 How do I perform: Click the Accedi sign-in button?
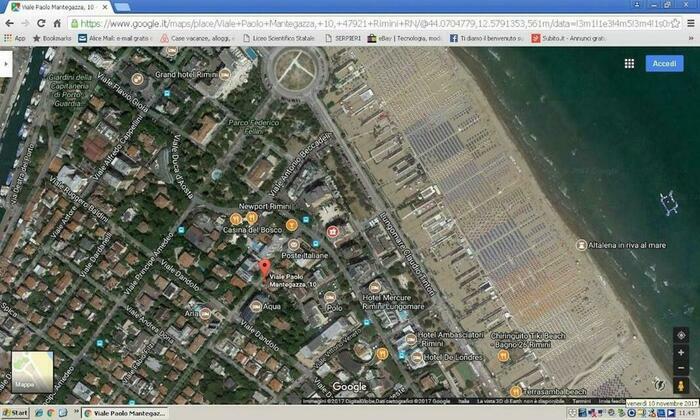(664, 64)
